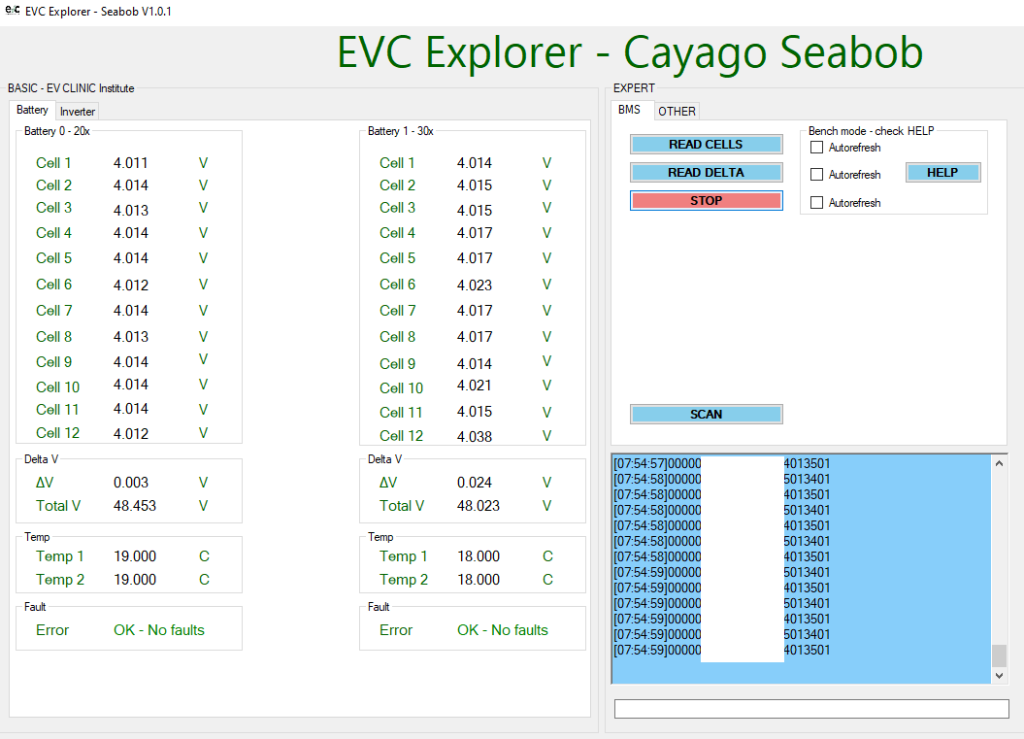Click the "BASIC - EV CLINIC Institute" label
Image resolution: width=1024 pixels, height=739 pixels.
click(x=71, y=88)
